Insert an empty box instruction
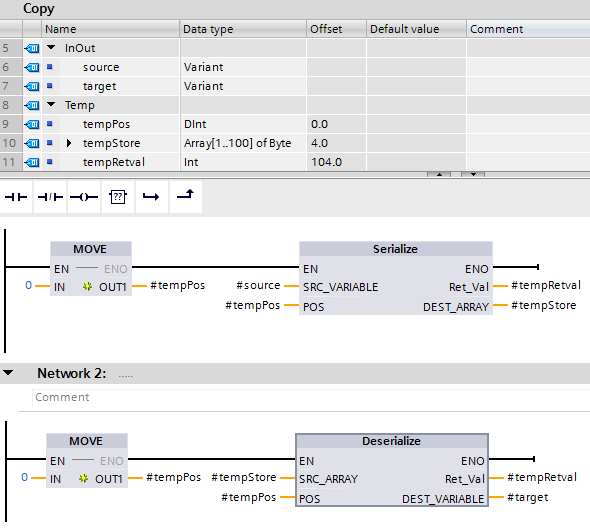590x532 pixels. point(118,197)
